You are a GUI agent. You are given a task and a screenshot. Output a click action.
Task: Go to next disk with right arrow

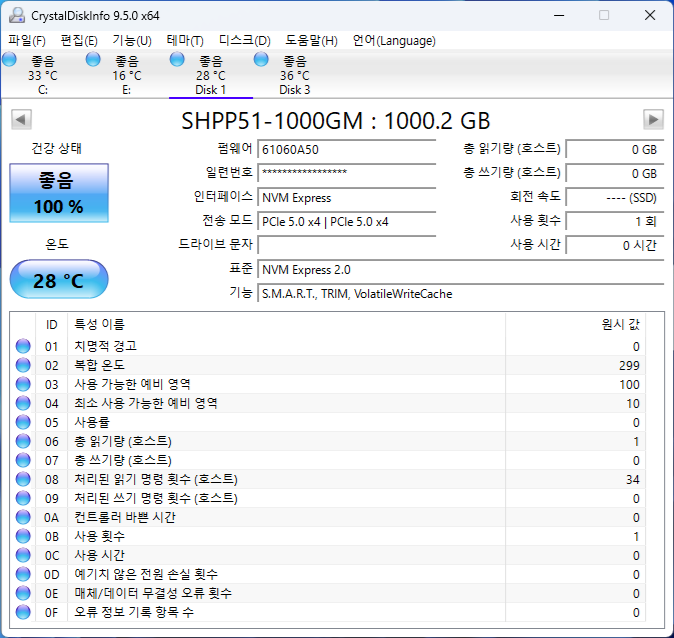pyautogui.click(x=653, y=119)
